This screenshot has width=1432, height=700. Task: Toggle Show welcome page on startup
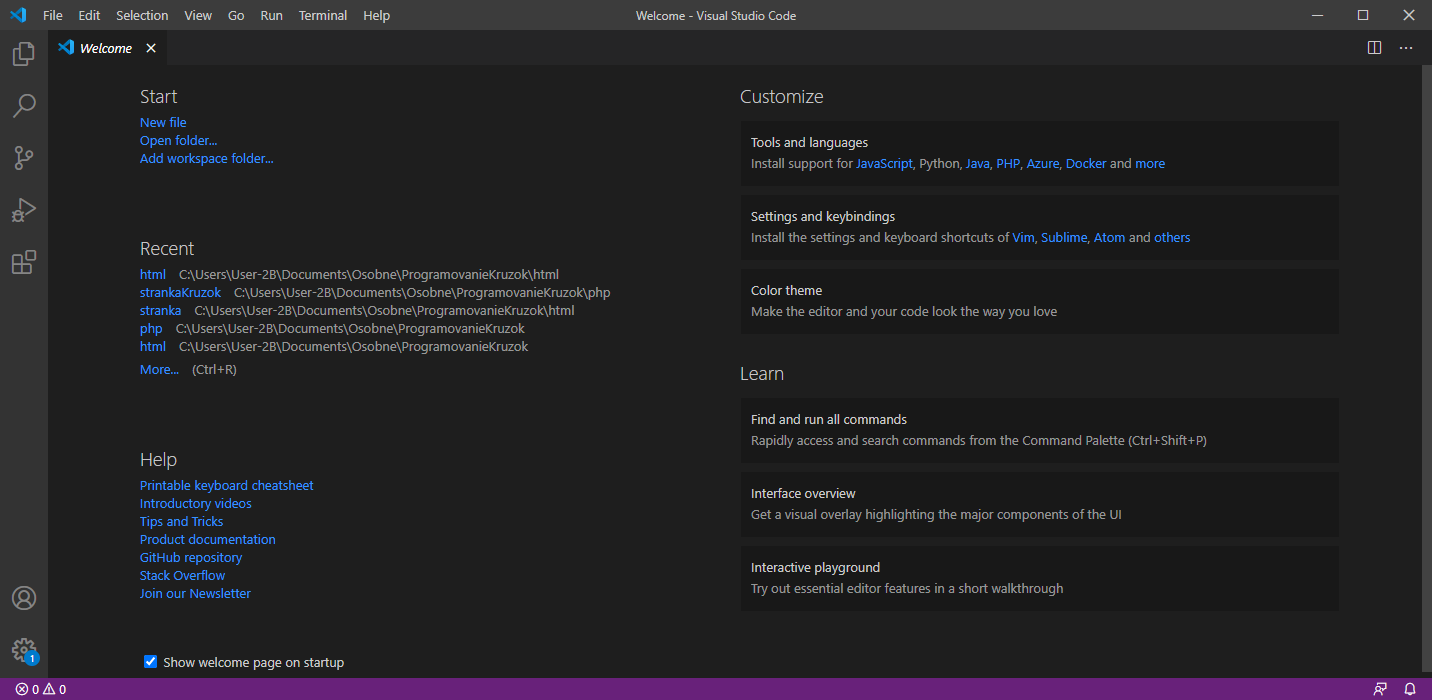click(150, 662)
